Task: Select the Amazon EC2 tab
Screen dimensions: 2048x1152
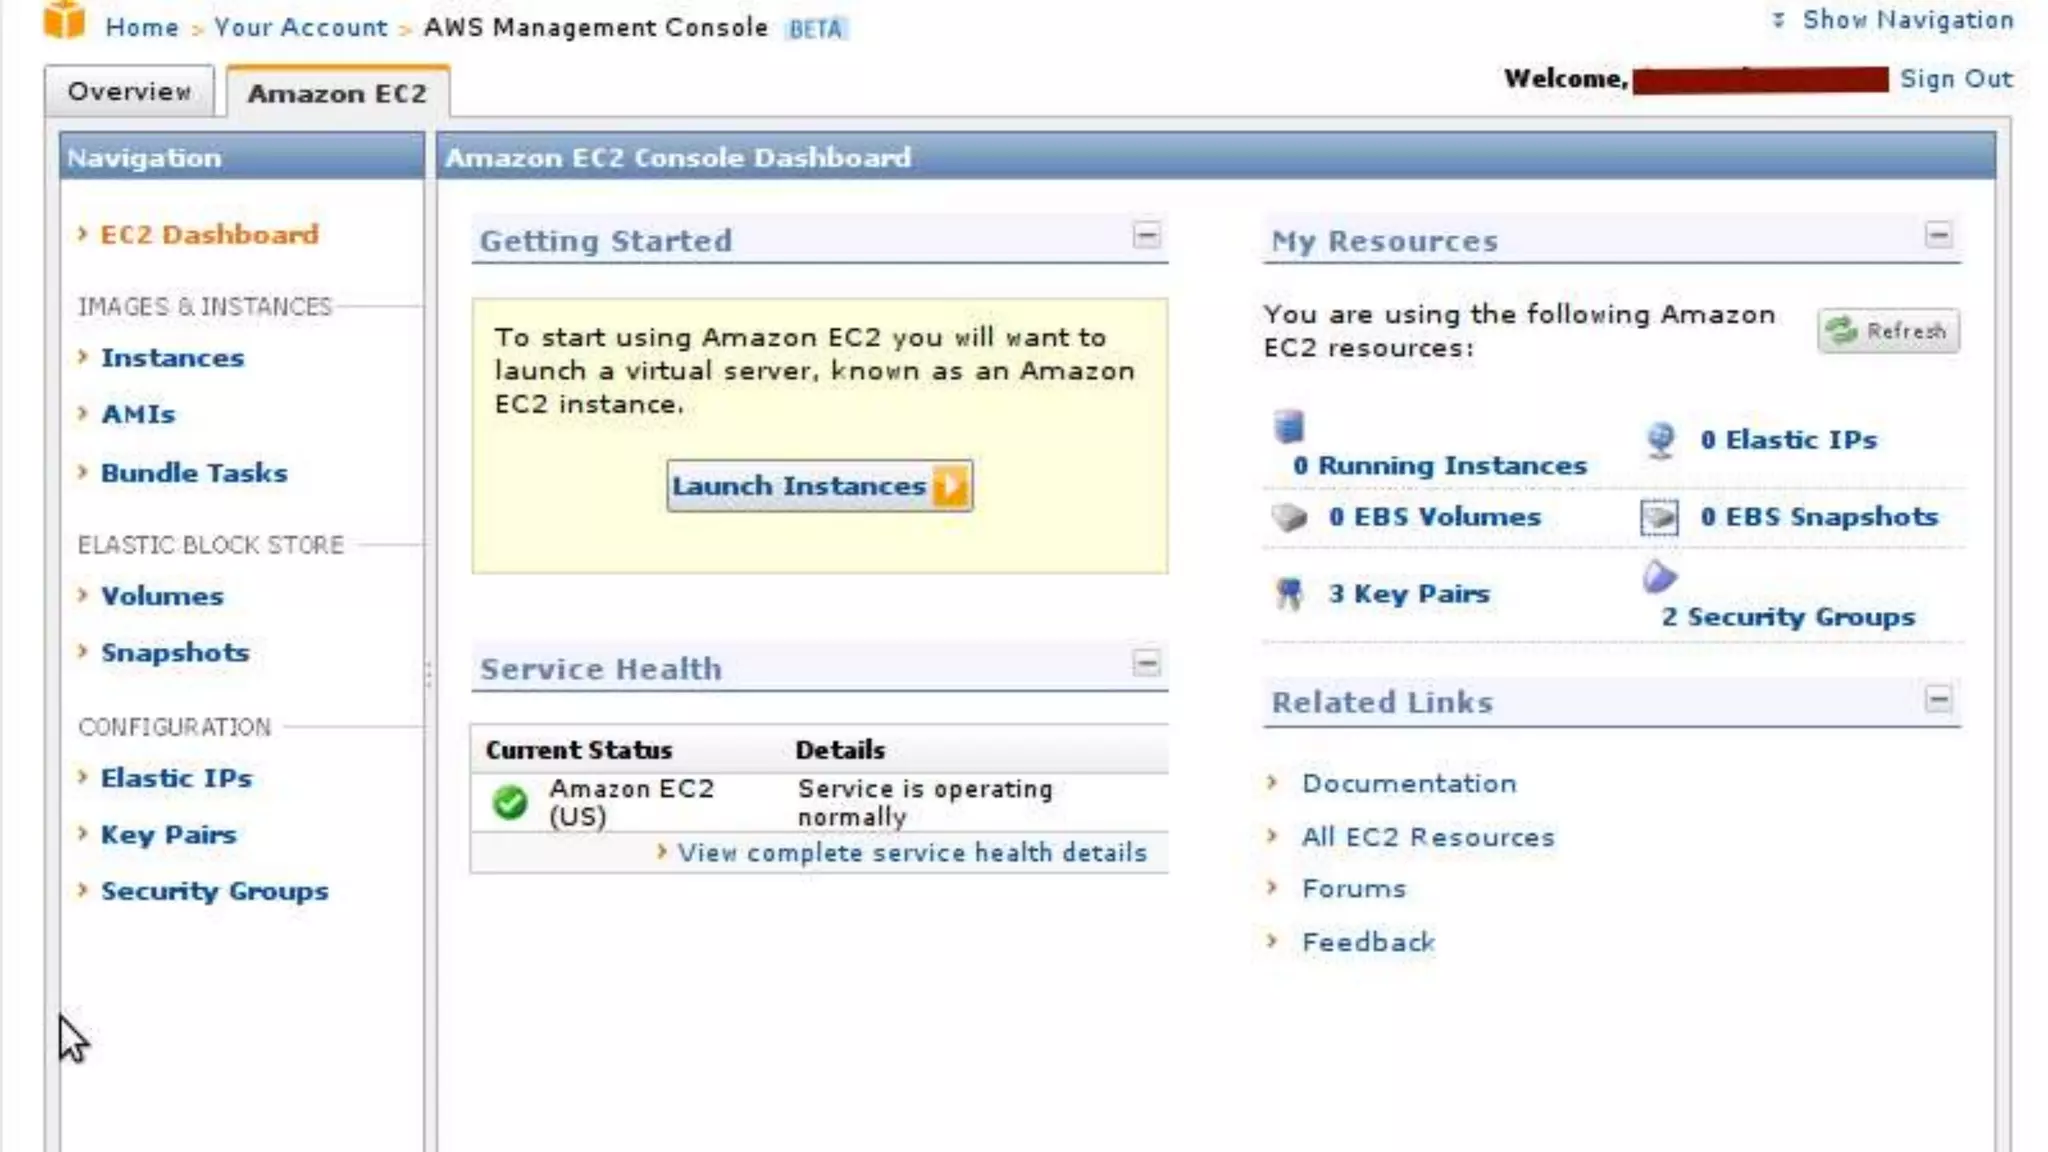Action: tap(337, 94)
